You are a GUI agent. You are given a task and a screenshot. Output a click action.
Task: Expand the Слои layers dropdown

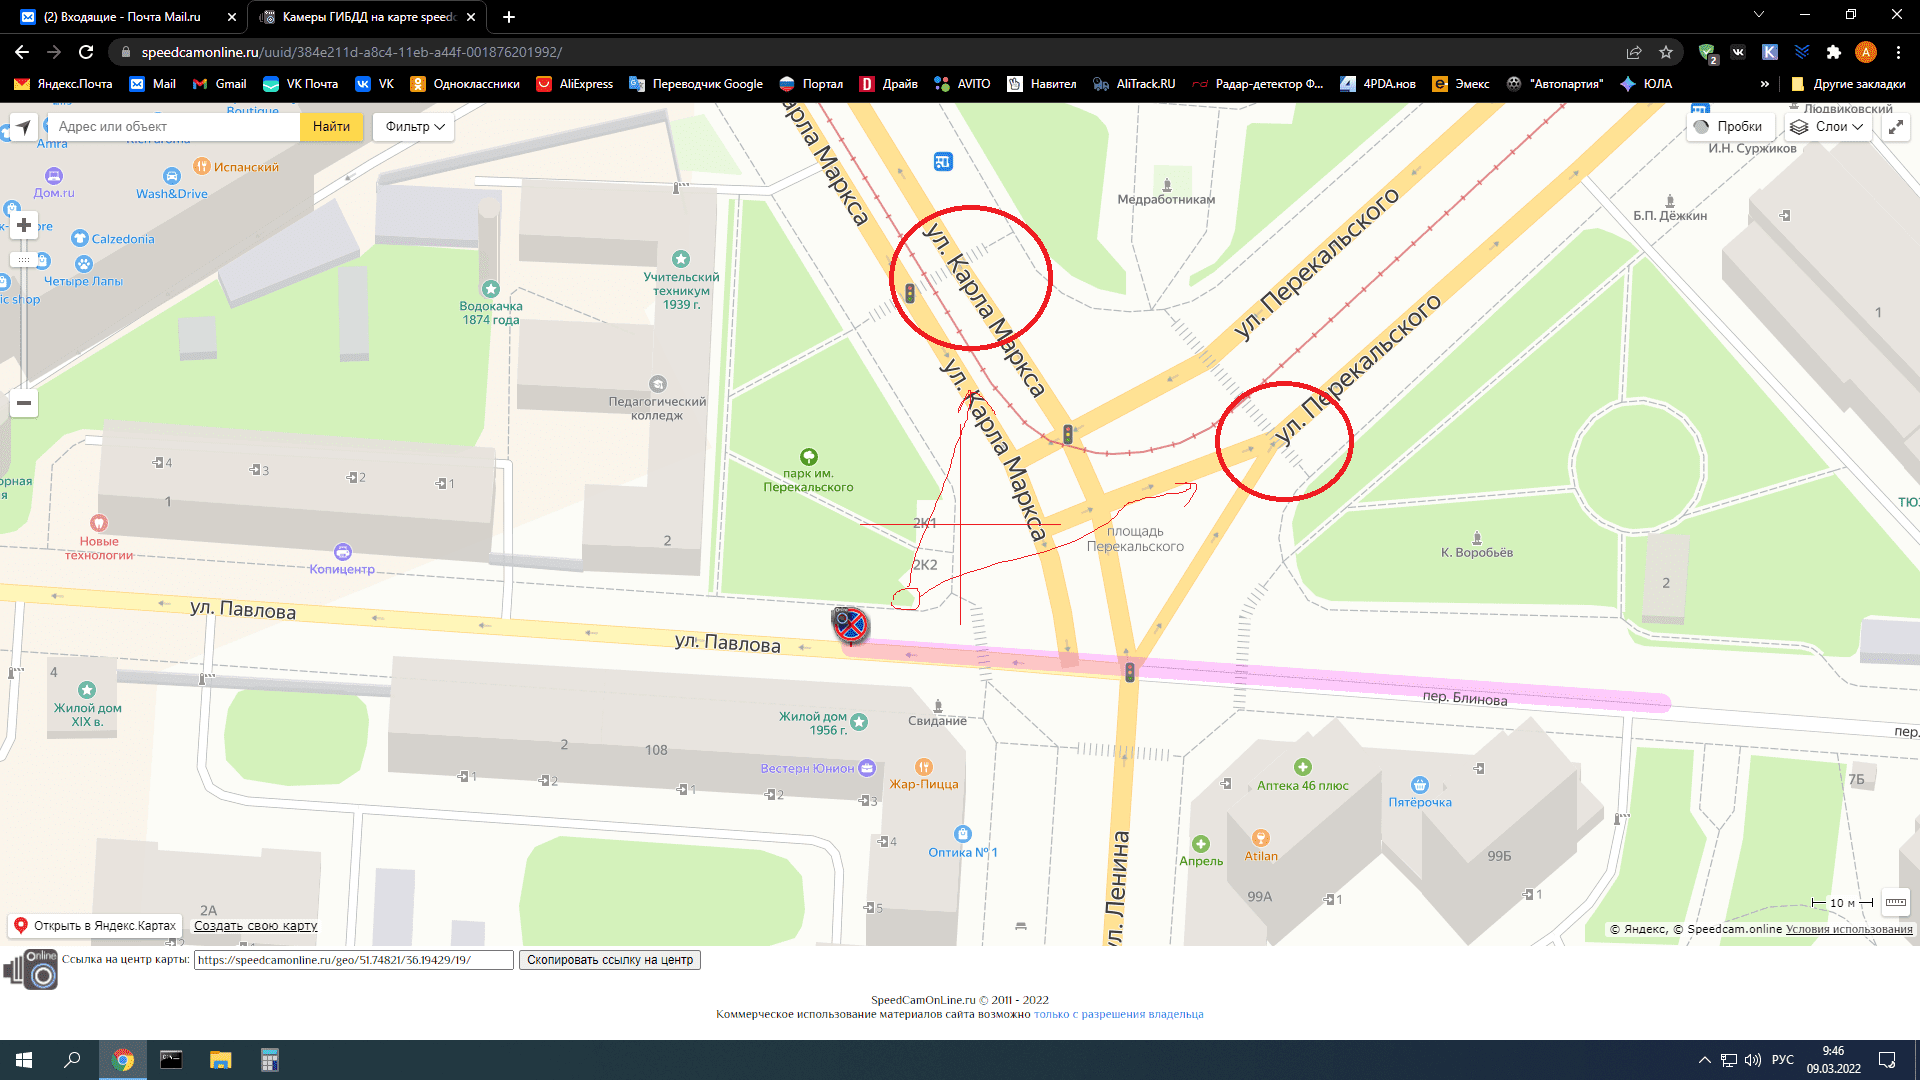(1827, 127)
